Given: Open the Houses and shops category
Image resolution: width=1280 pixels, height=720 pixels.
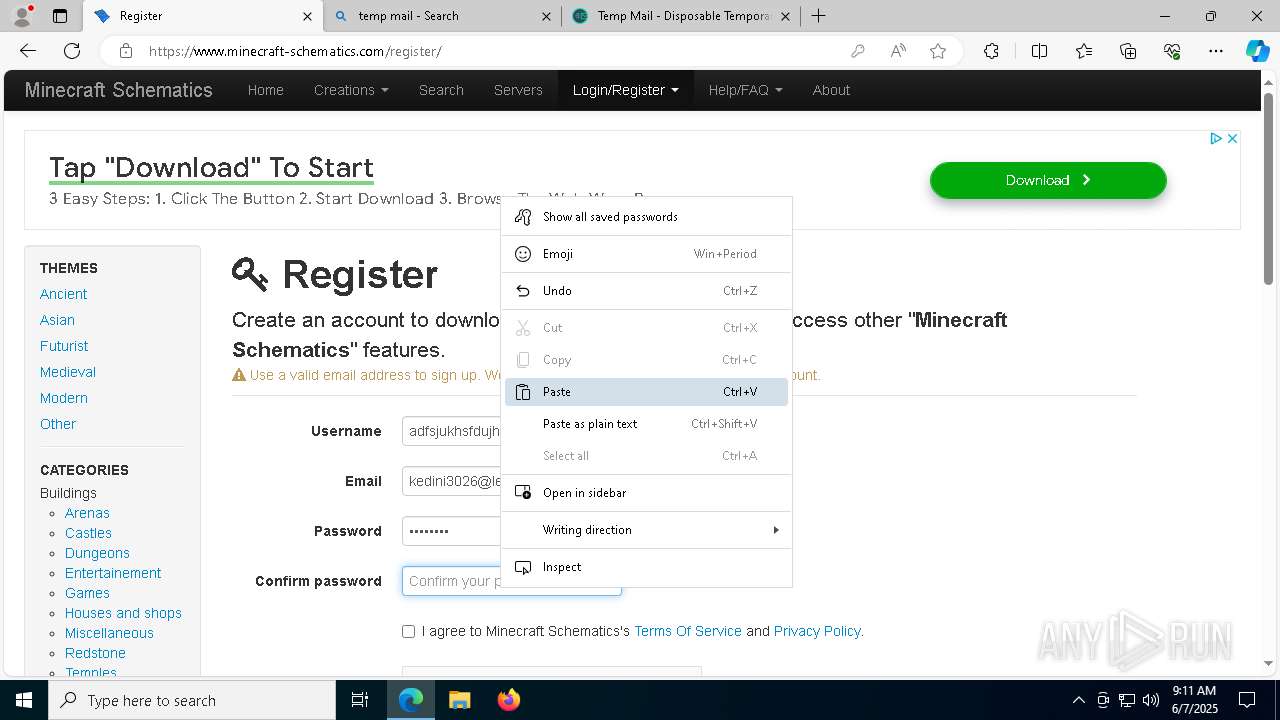Looking at the screenshot, I should pos(123,613).
